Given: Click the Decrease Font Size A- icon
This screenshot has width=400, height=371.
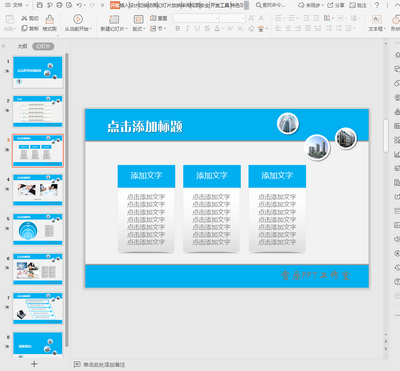Looking at the screenshot, I should (261, 18).
